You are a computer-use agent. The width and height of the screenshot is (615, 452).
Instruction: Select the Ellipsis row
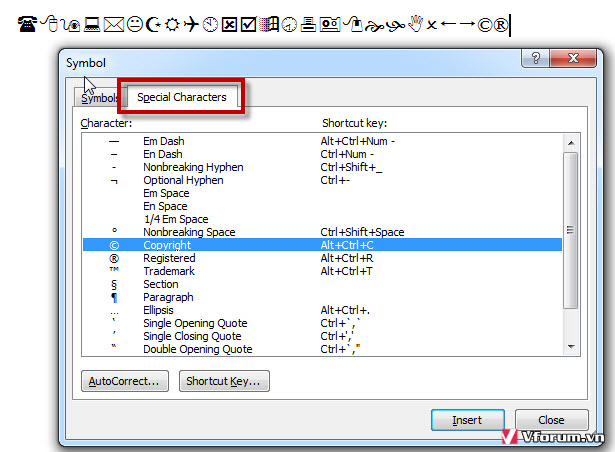click(322, 310)
